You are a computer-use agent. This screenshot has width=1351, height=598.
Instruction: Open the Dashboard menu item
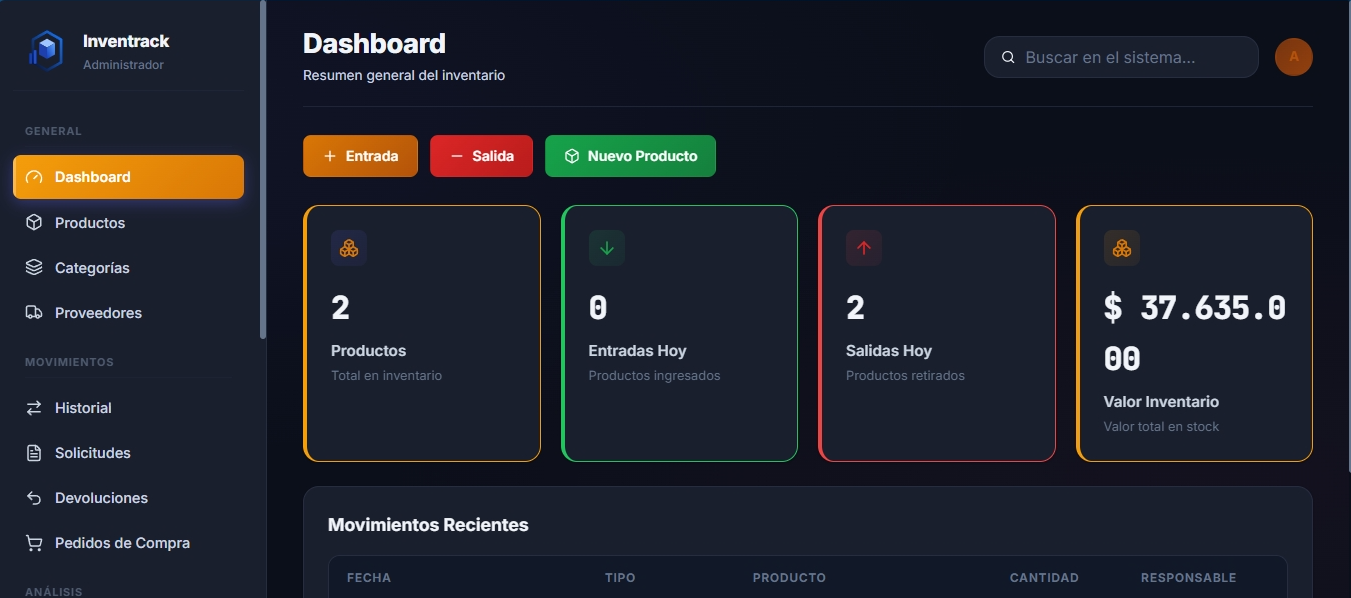point(128,177)
